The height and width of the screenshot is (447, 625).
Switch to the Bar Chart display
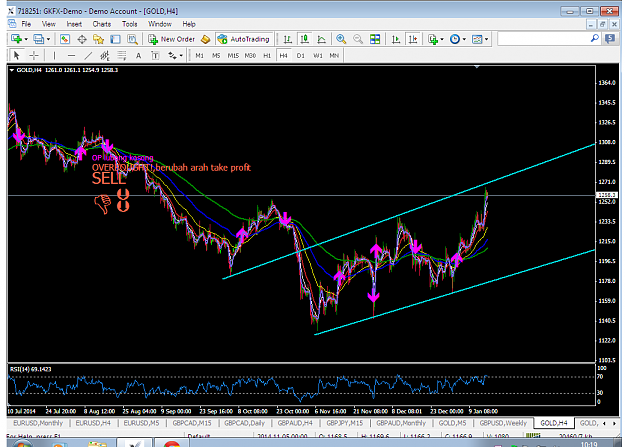[x=287, y=39]
